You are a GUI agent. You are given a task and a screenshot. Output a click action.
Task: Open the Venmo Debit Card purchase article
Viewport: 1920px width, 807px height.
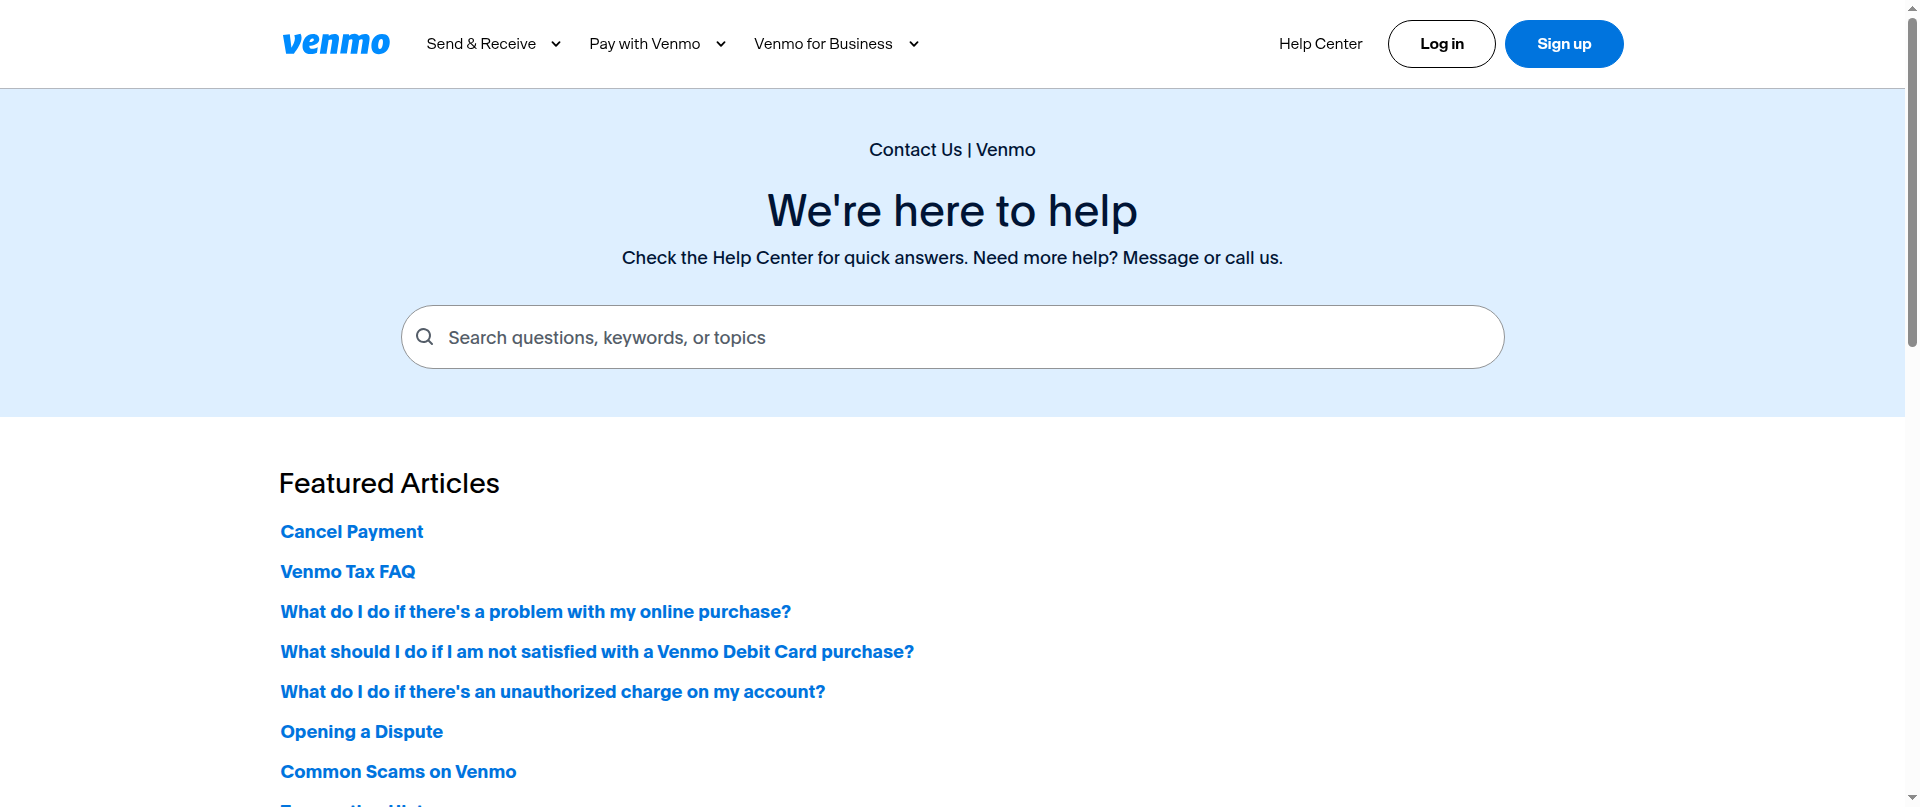597,652
